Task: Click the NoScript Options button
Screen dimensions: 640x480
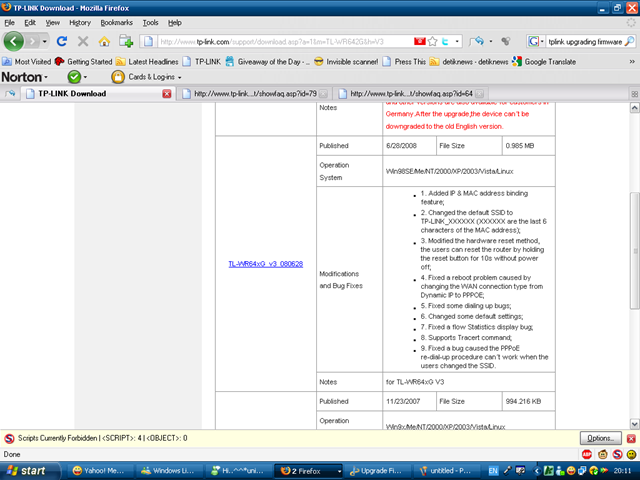Action: pyautogui.click(x=600, y=438)
